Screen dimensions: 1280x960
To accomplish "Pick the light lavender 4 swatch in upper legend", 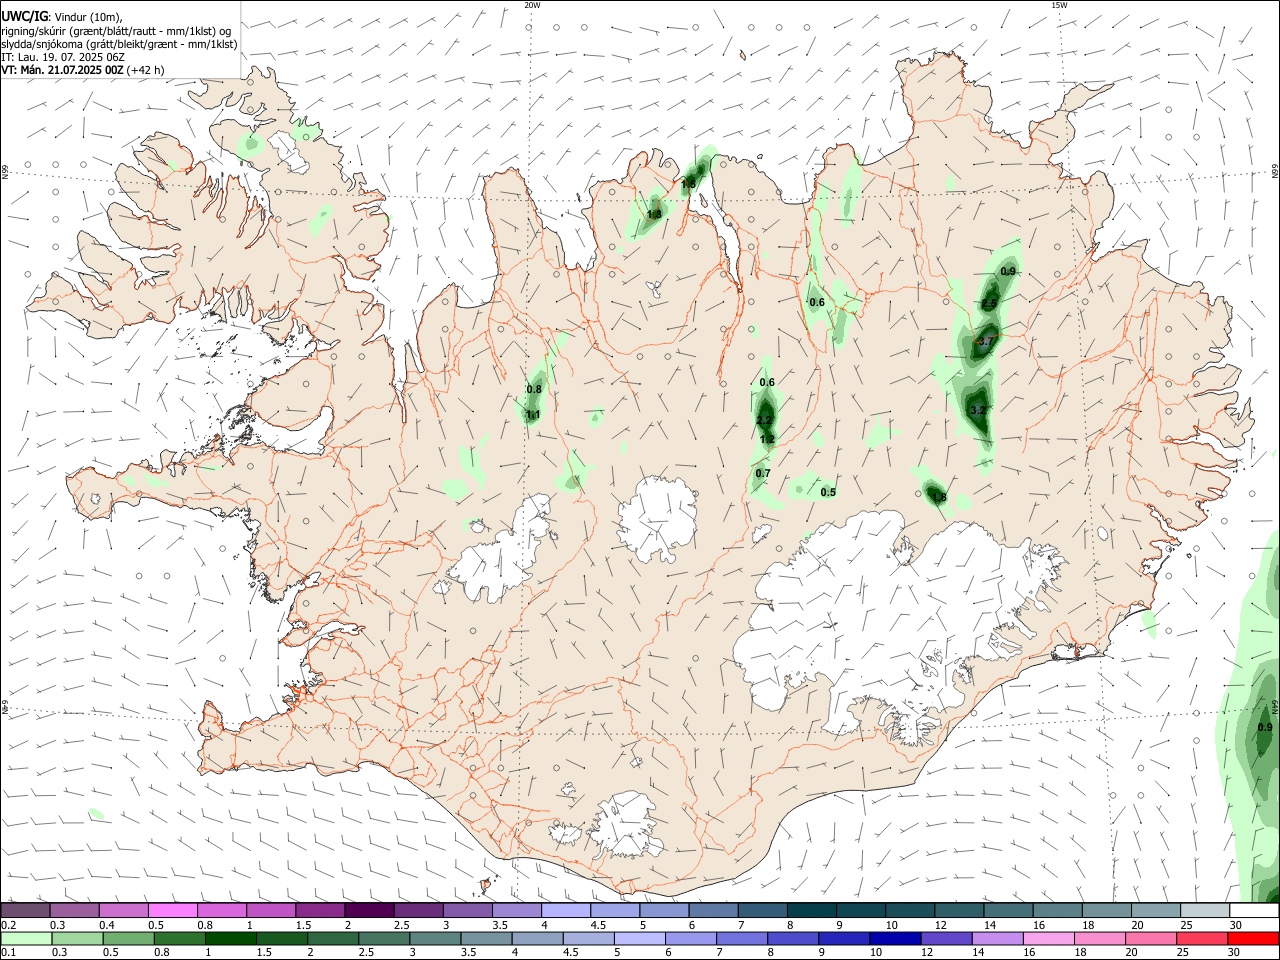I will 566,911.
